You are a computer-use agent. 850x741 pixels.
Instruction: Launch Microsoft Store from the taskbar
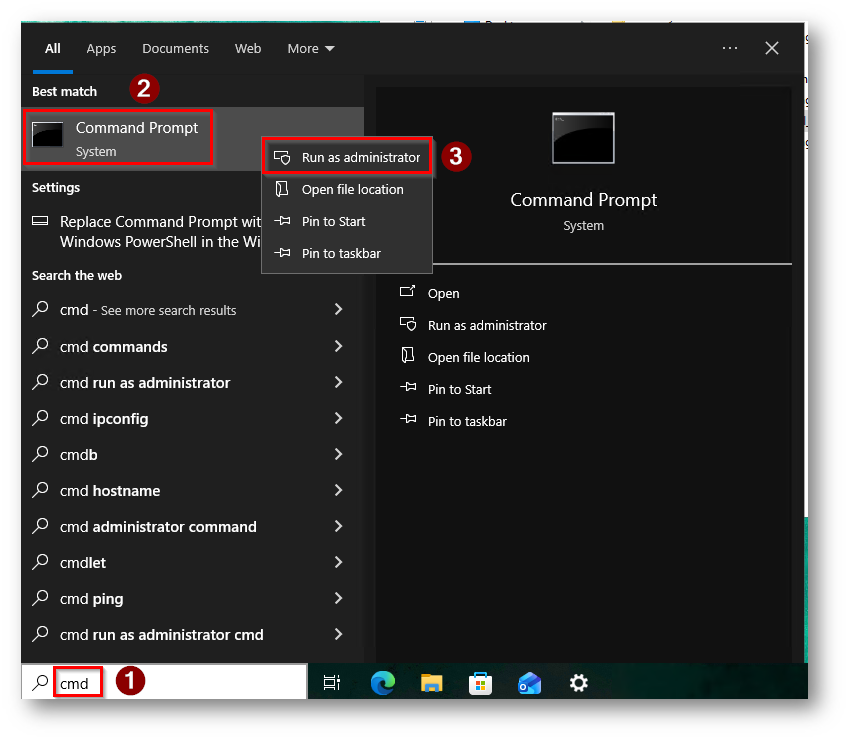pyautogui.click(x=480, y=683)
